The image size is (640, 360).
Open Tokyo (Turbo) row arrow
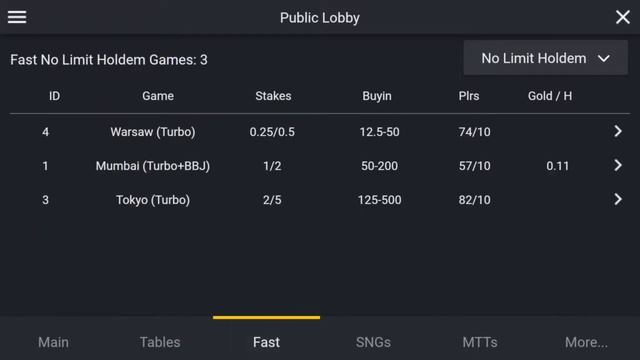coord(618,199)
